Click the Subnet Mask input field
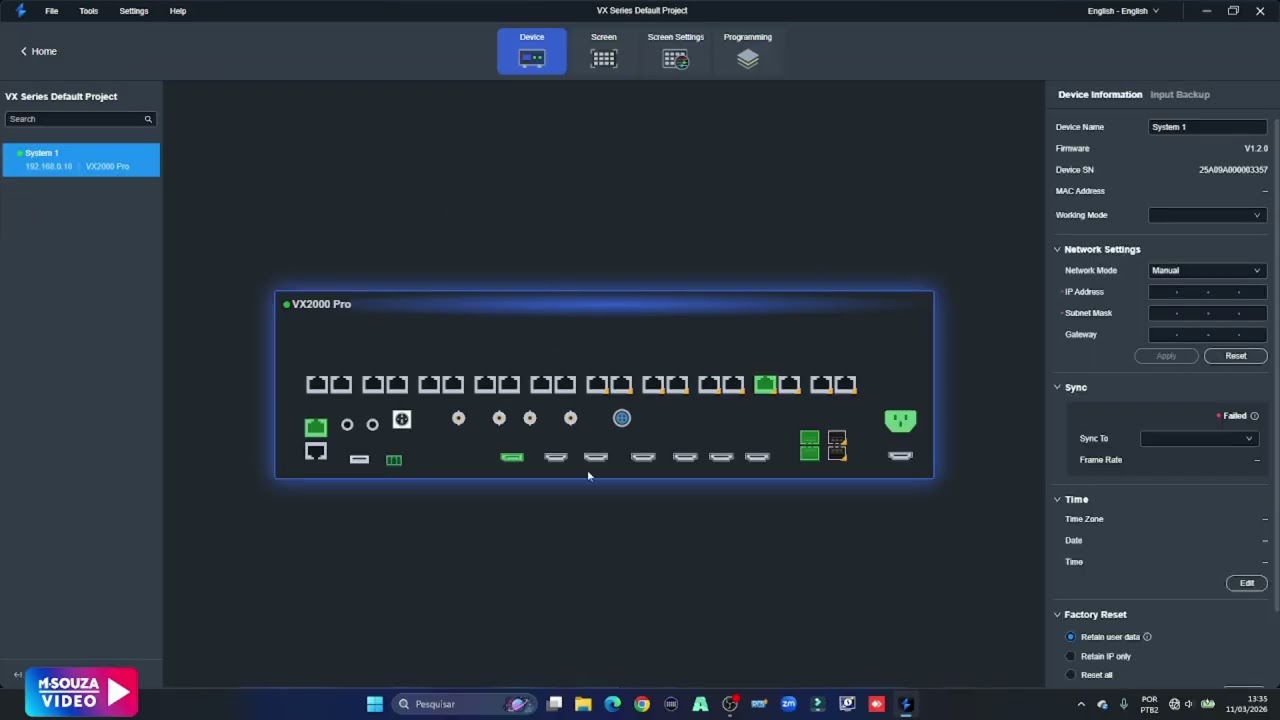 click(1208, 313)
